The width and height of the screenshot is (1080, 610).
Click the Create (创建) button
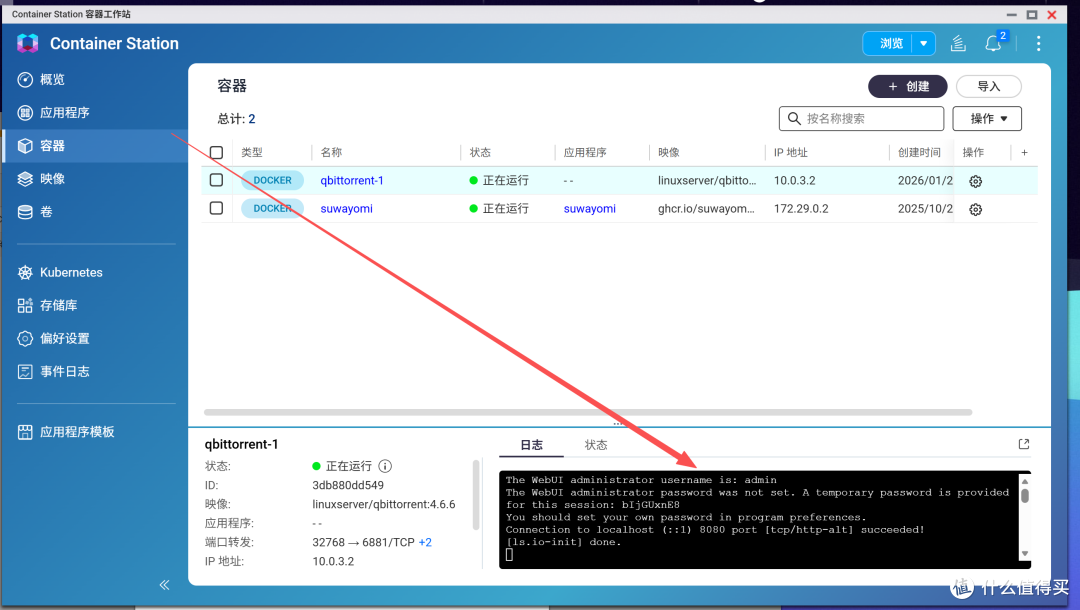[x=908, y=87]
